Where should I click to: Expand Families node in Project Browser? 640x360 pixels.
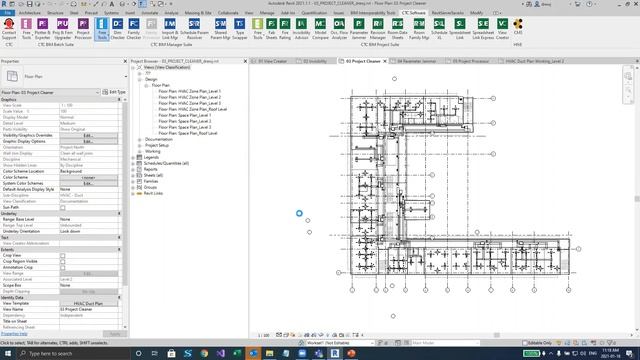point(133,181)
